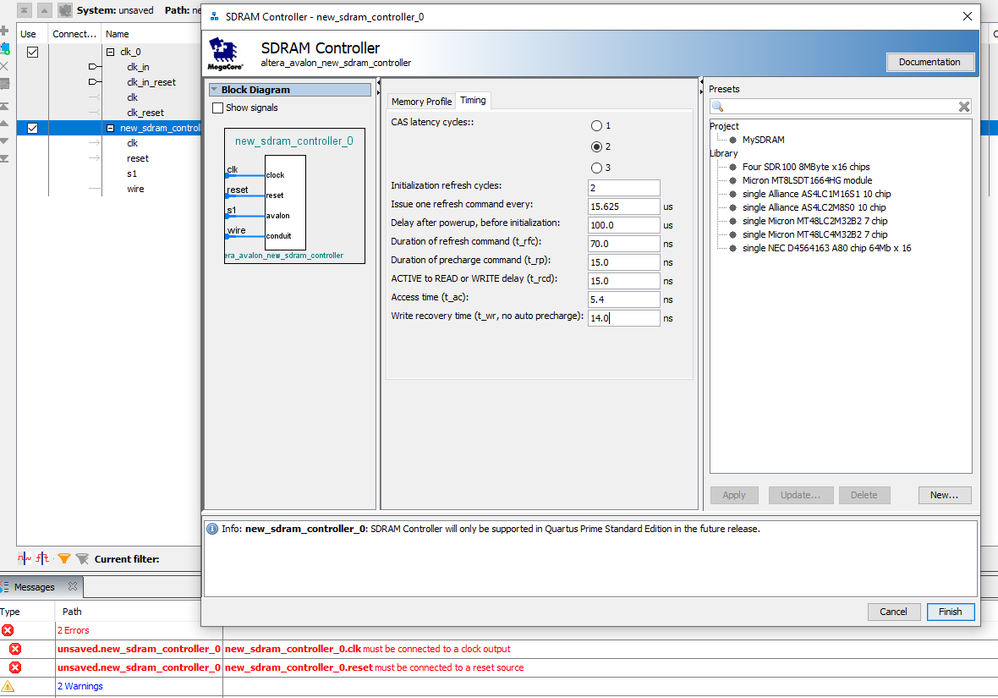
Task: Select CAS latency cycles option 3
Action: pos(597,167)
